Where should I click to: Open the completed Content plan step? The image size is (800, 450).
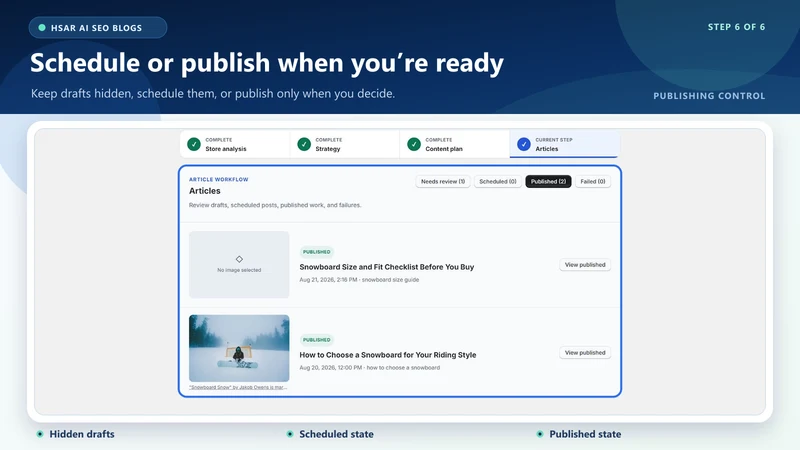pos(455,144)
